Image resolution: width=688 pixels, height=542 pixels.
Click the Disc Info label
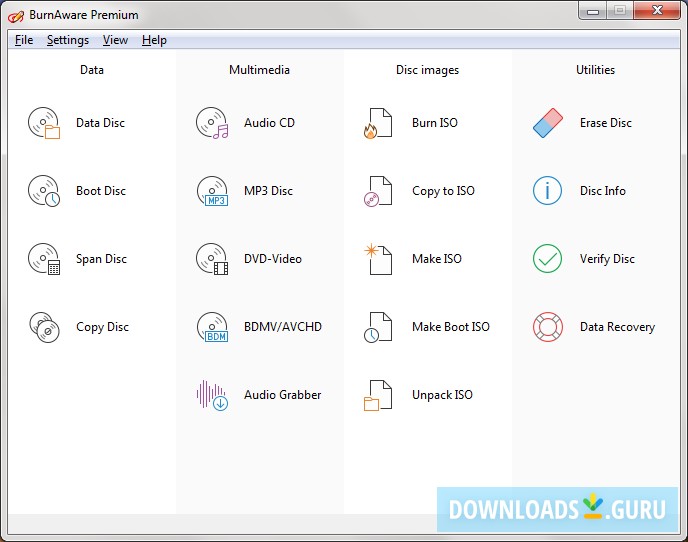coord(603,191)
